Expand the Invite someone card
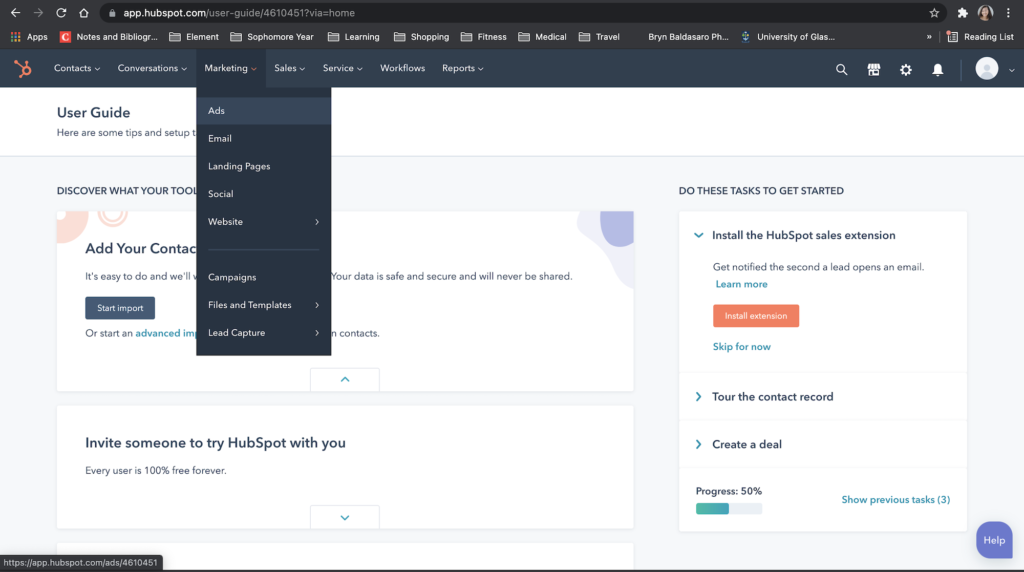Image resolution: width=1024 pixels, height=572 pixels. (x=345, y=517)
